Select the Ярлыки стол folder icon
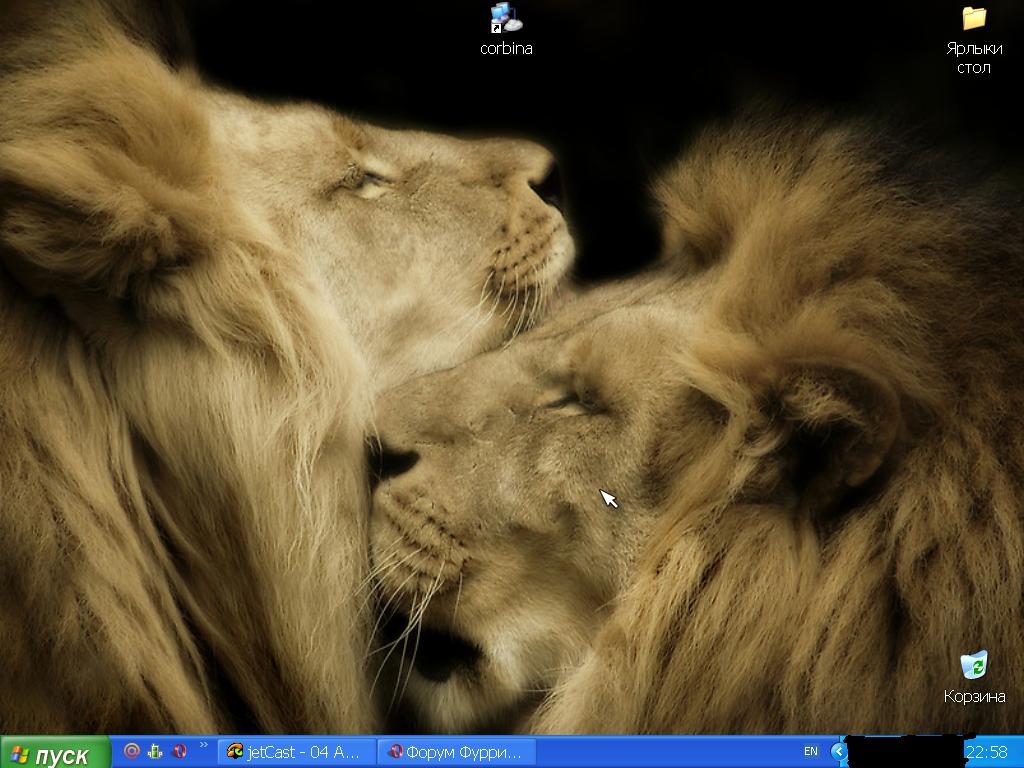This screenshot has width=1024, height=768. (973, 18)
